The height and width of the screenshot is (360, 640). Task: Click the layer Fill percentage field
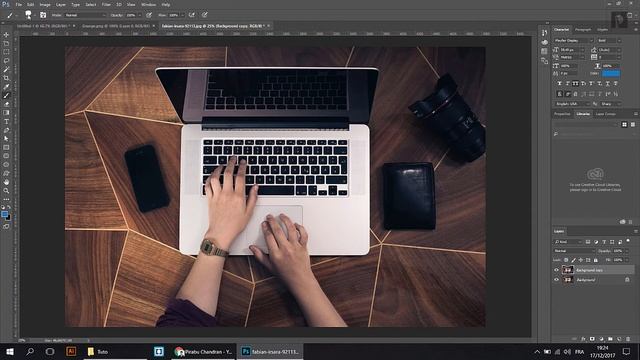coord(618,260)
